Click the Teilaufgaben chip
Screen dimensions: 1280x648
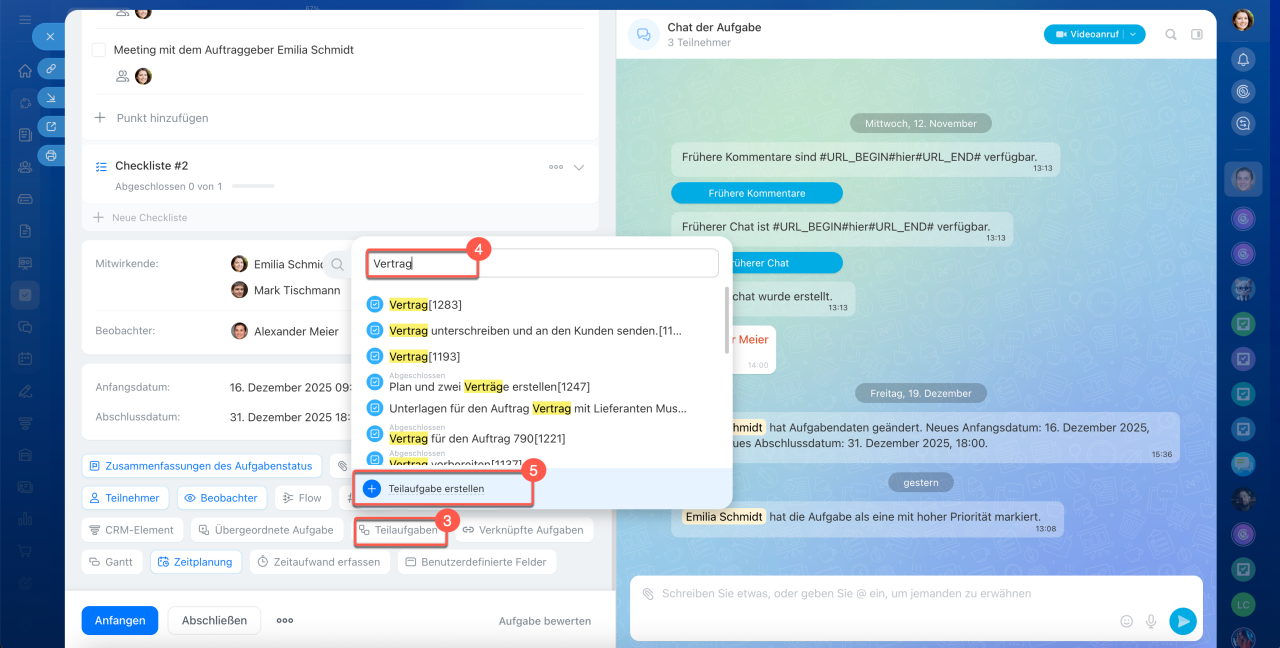(398, 530)
